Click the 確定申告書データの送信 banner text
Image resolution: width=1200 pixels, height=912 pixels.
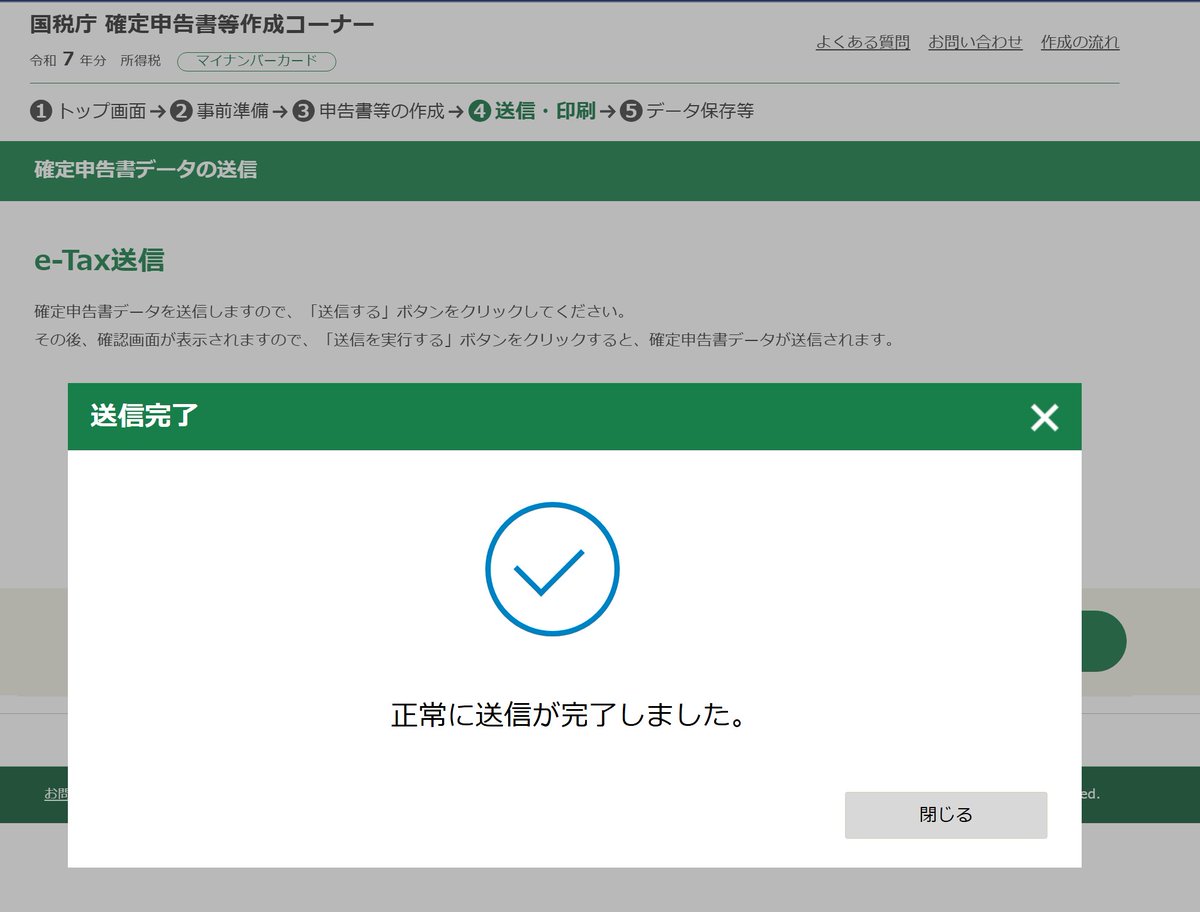click(x=146, y=170)
